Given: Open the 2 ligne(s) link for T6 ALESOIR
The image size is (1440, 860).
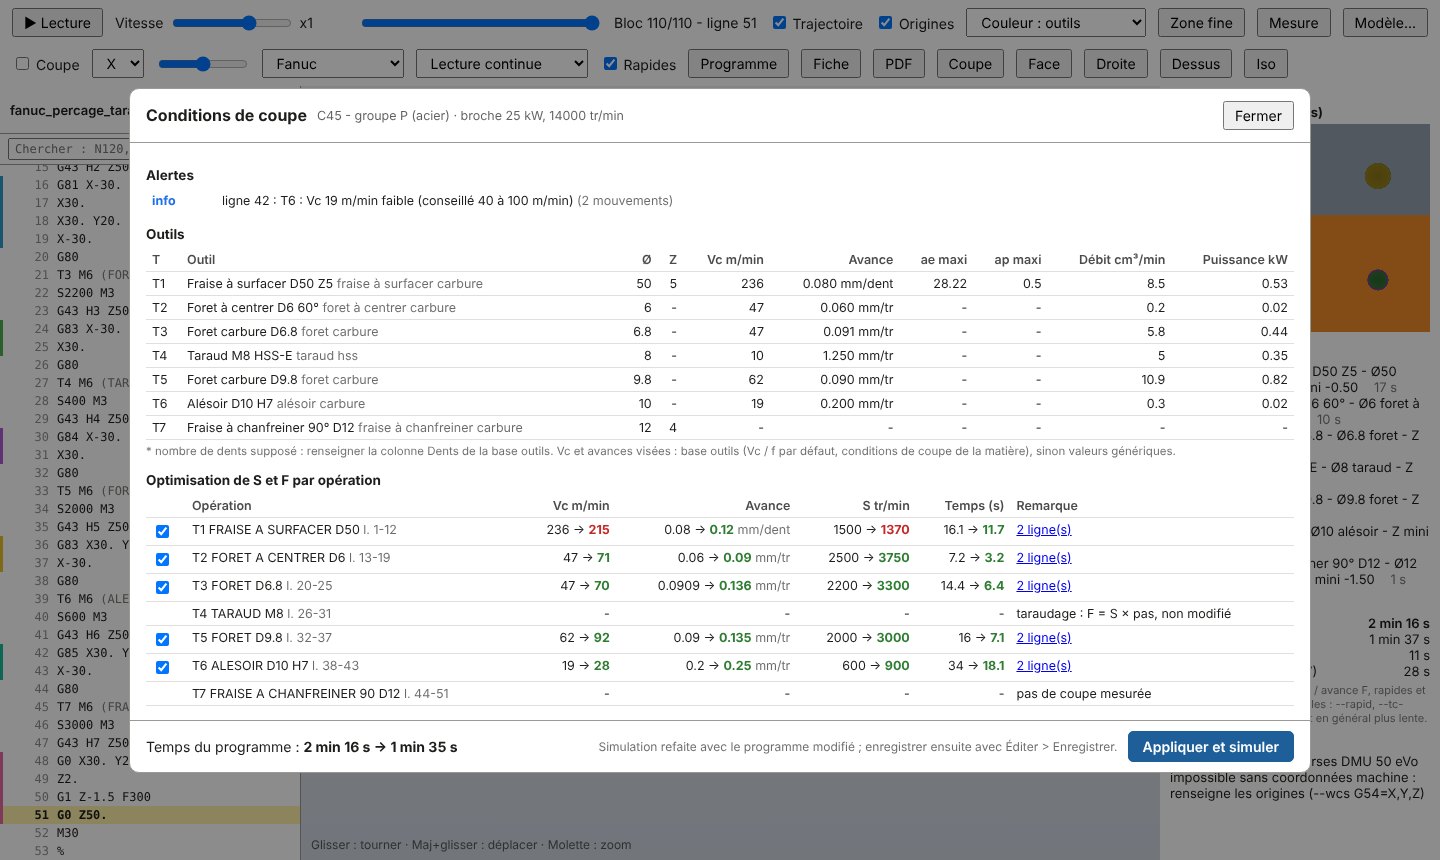Looking at the screenshot, I should tap(1043, 666).
